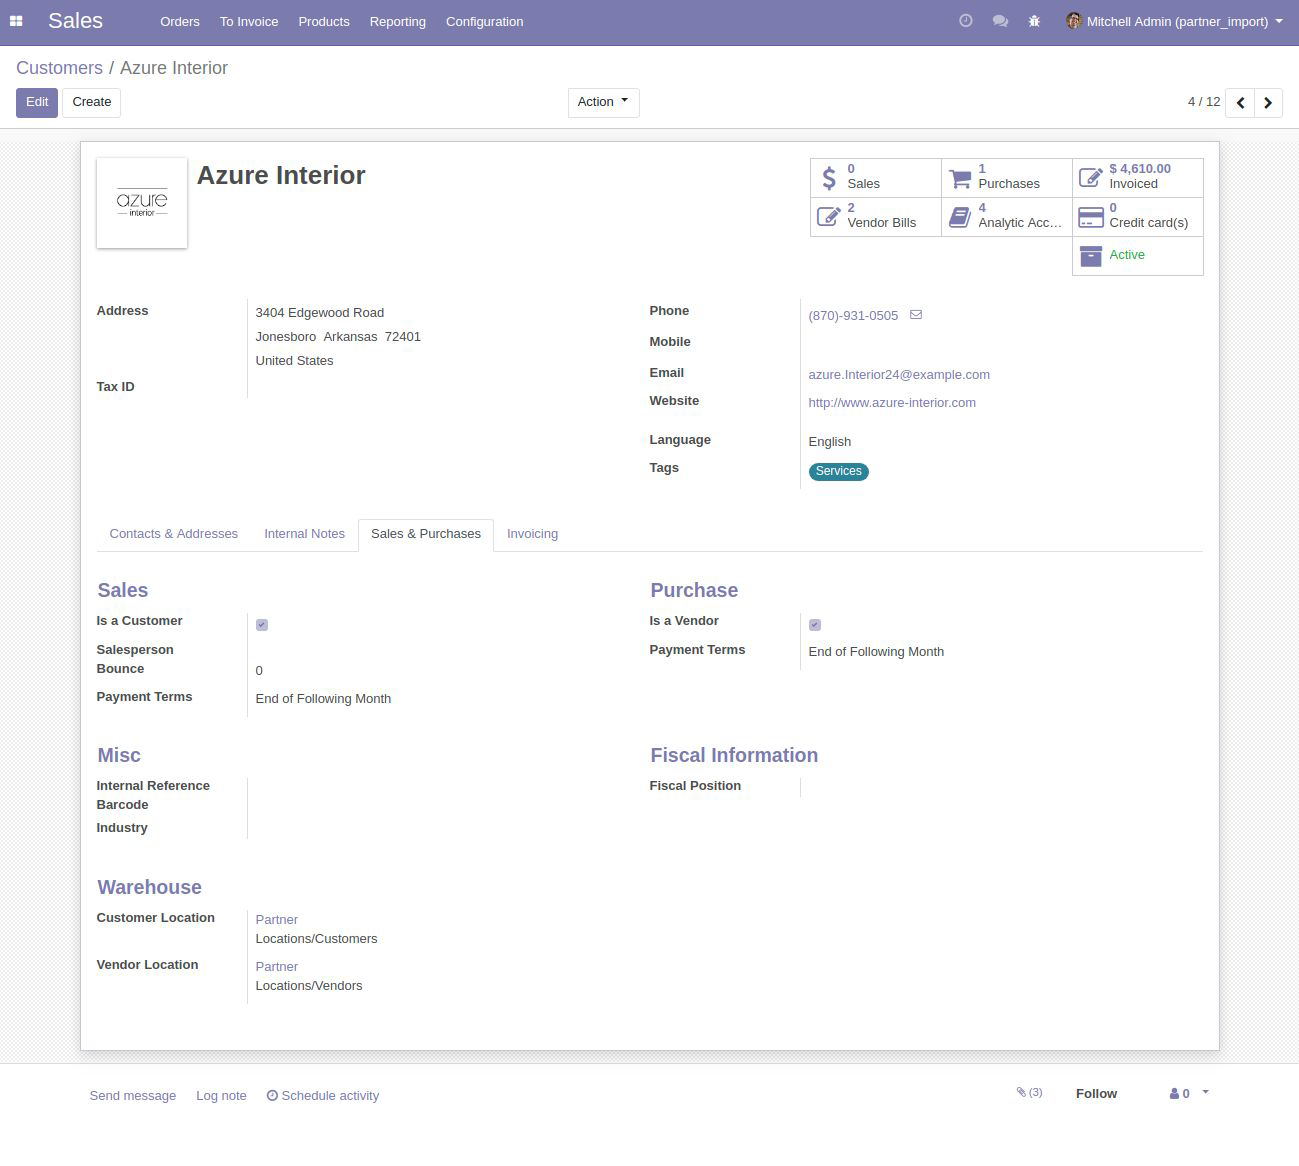The width and height of the screenshot is (1299, 1166).
Task: Go to the next record arrow
Action: [x=1268, y=103]
